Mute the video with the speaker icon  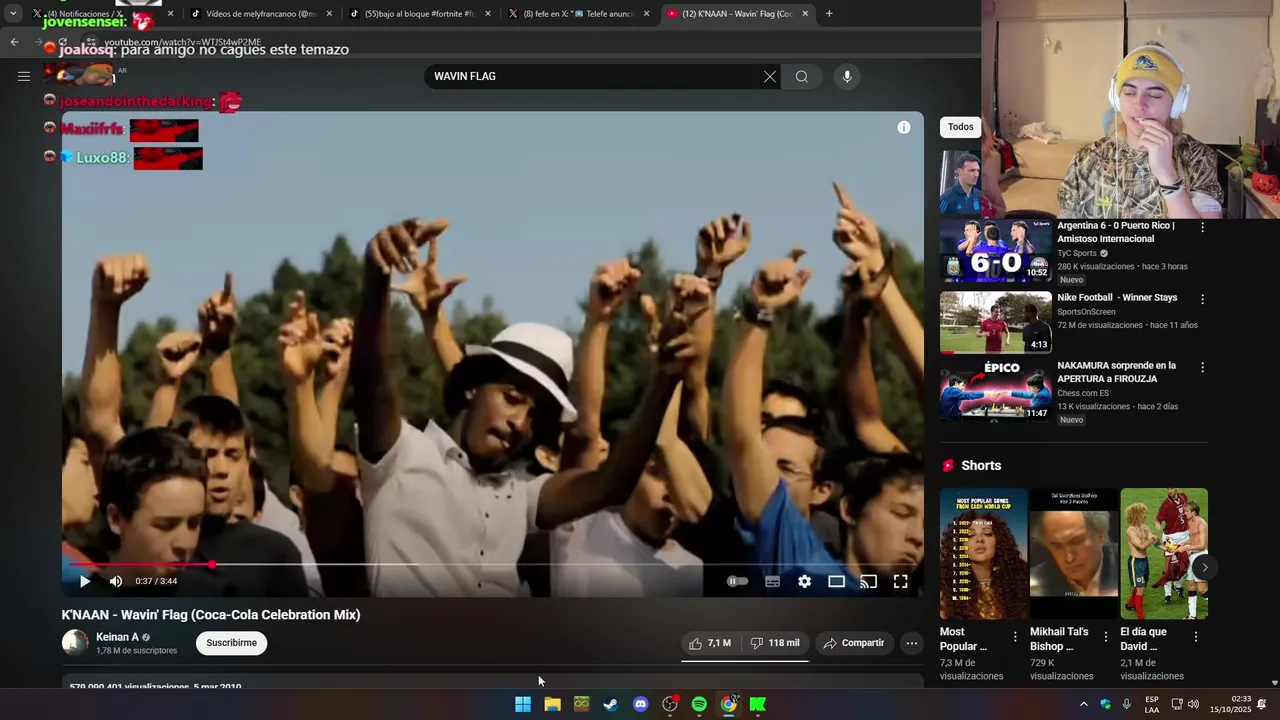point(116,581)
